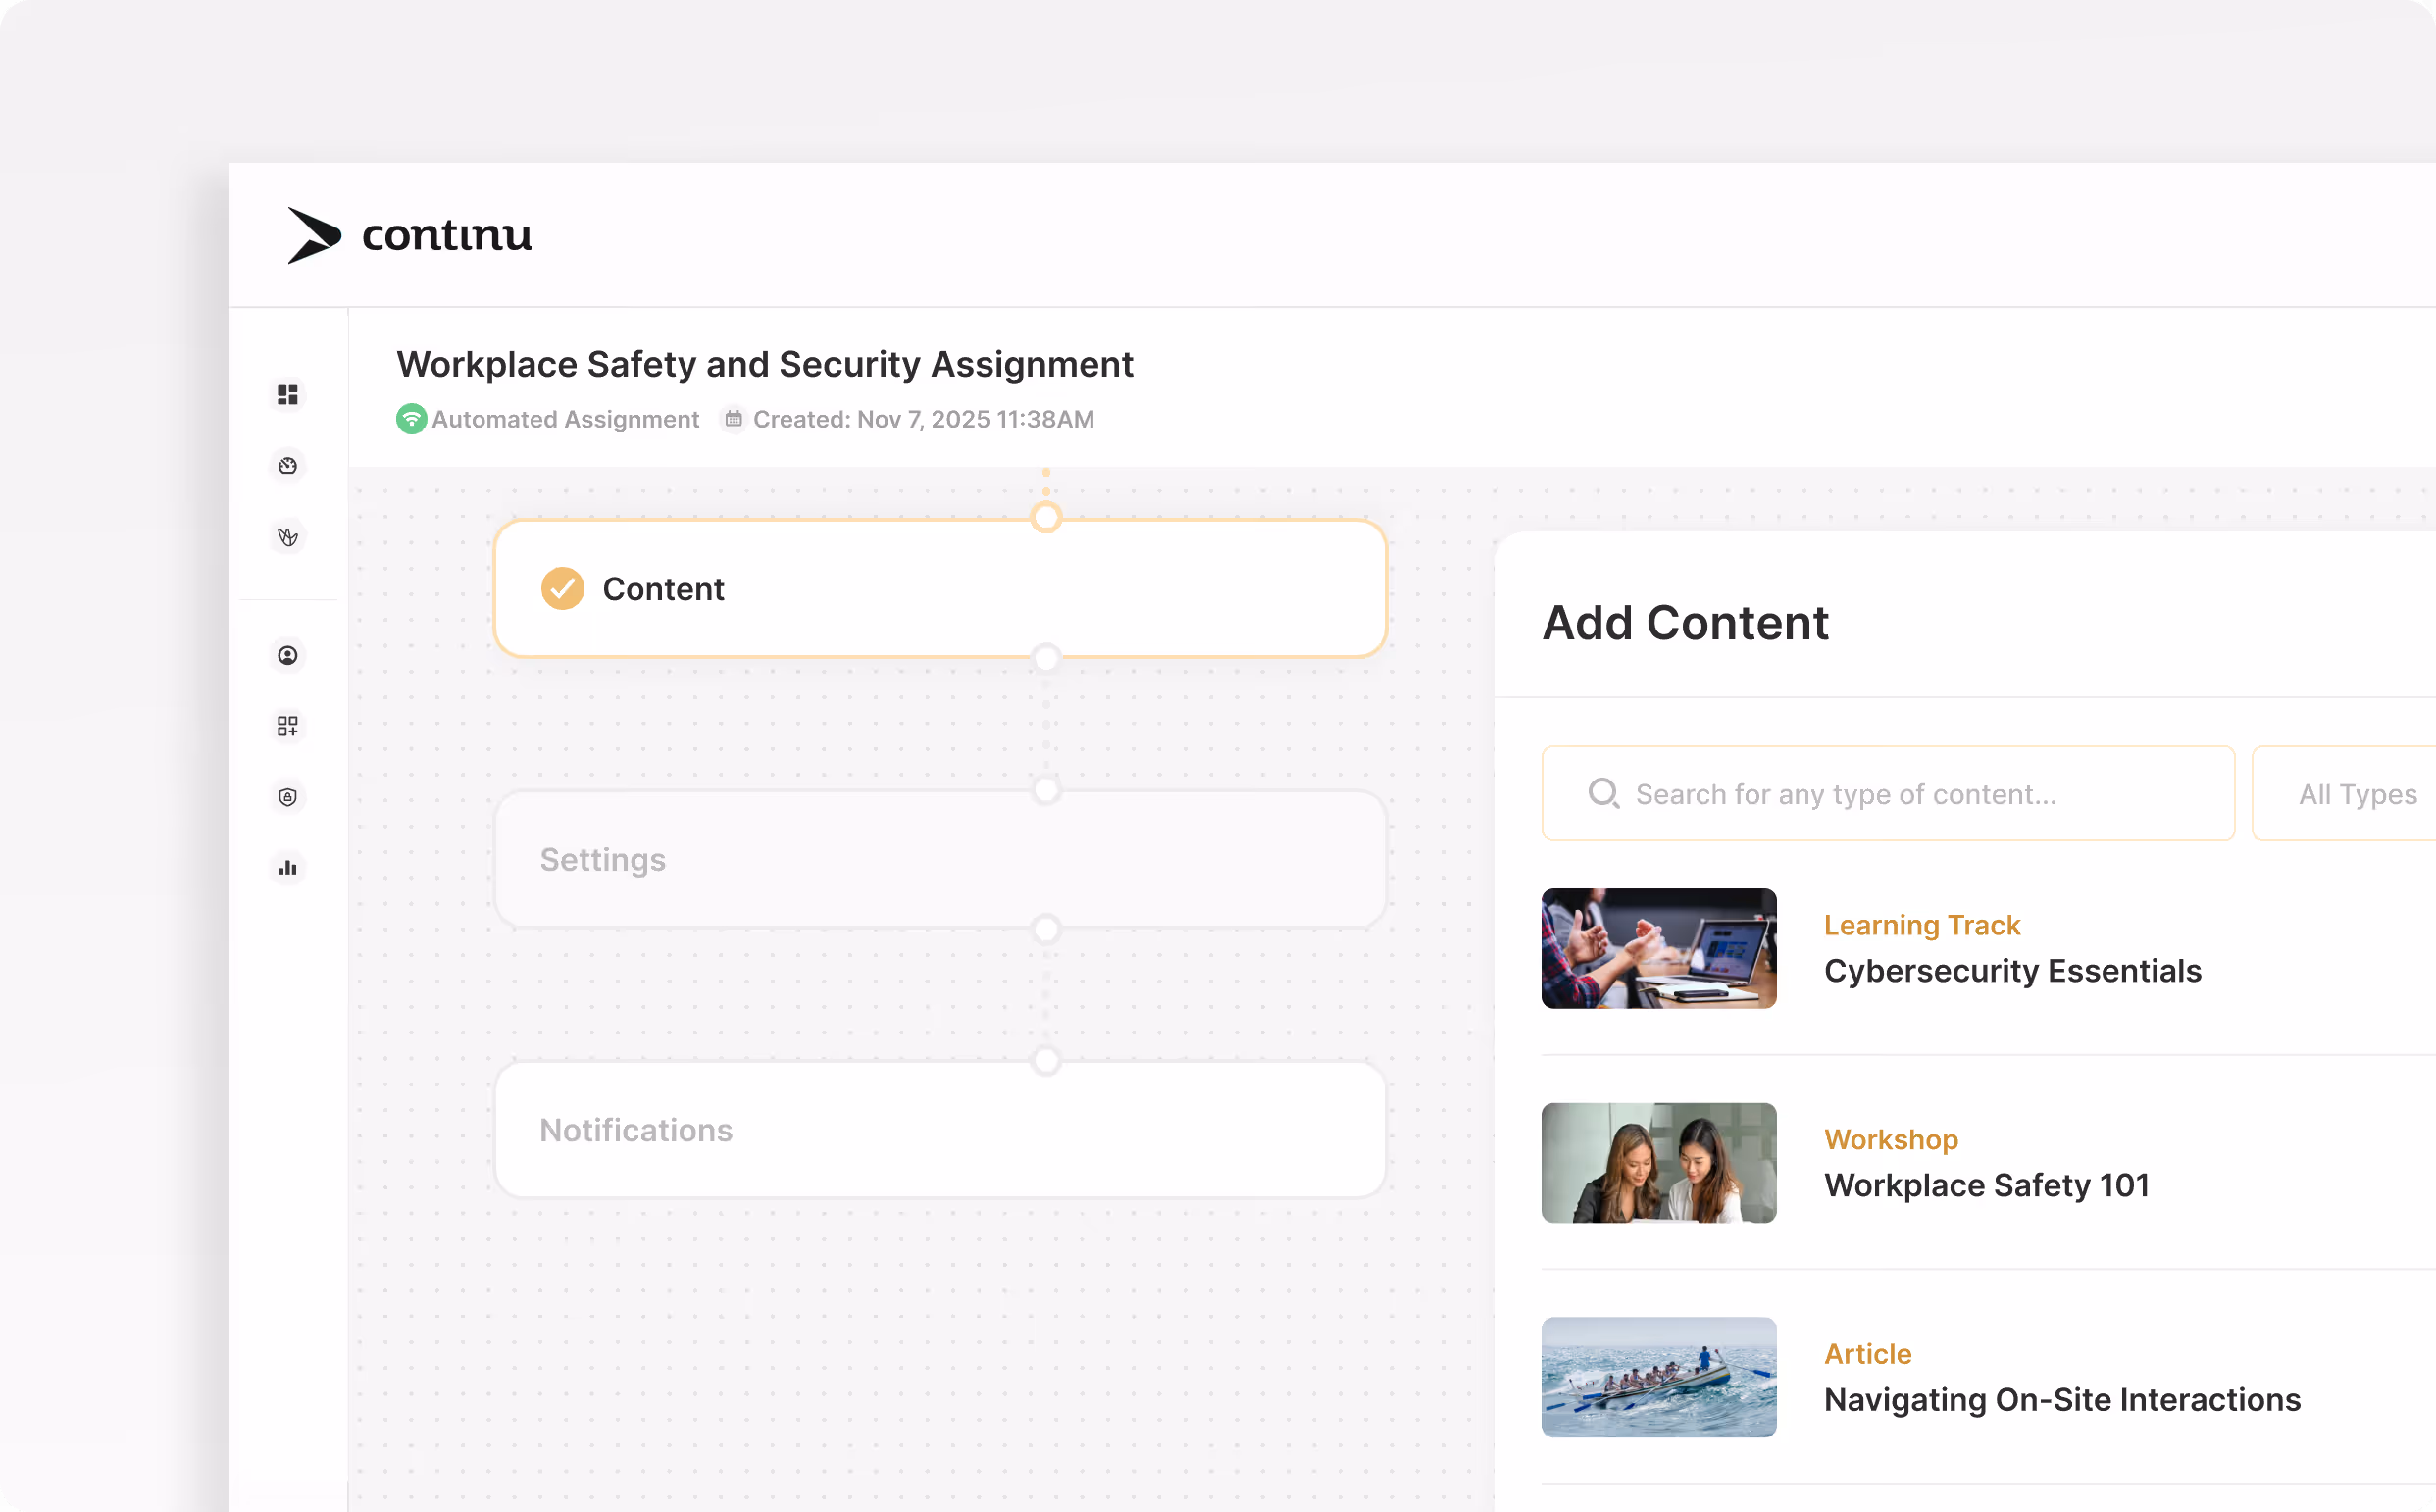Click the calendar icon beside Created date
Screen dimensions: 2436x1512
tap(734, 419)
